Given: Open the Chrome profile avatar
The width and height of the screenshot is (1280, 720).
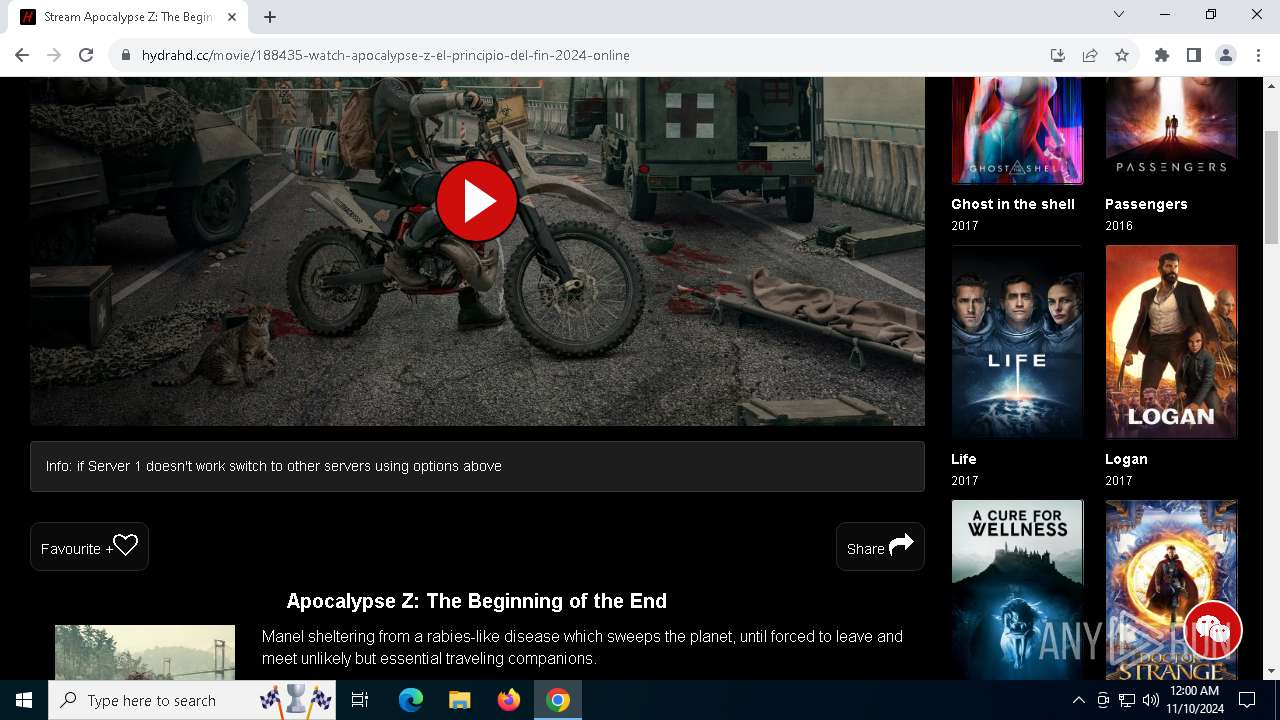Looking at the screenshot, I should point(1226,55).
